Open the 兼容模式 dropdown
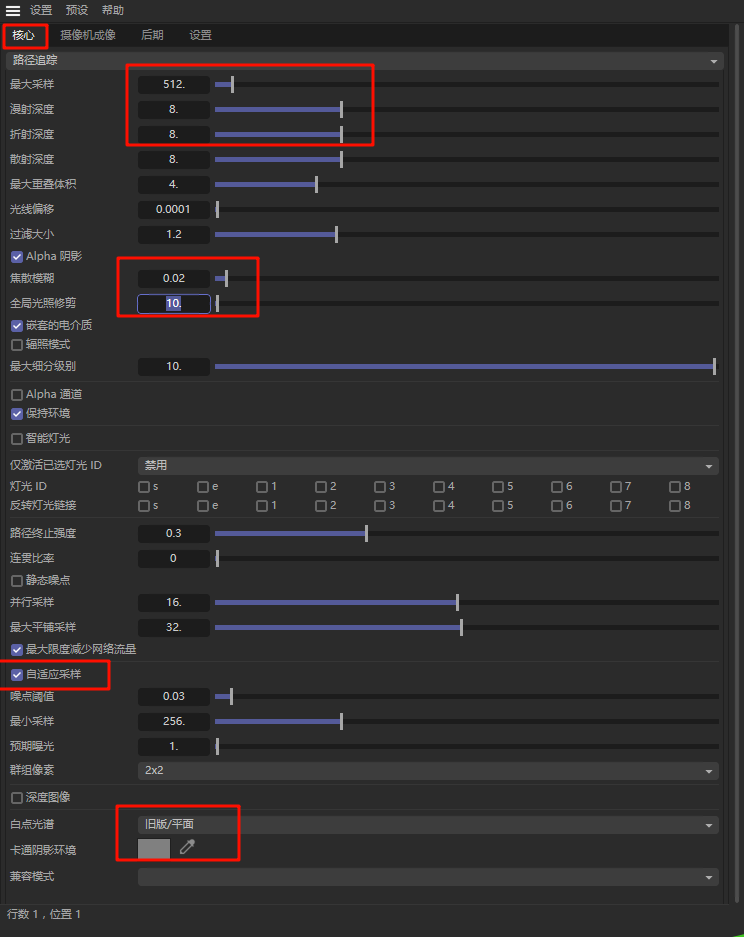 pyautogui.click(x=428, y=877)
